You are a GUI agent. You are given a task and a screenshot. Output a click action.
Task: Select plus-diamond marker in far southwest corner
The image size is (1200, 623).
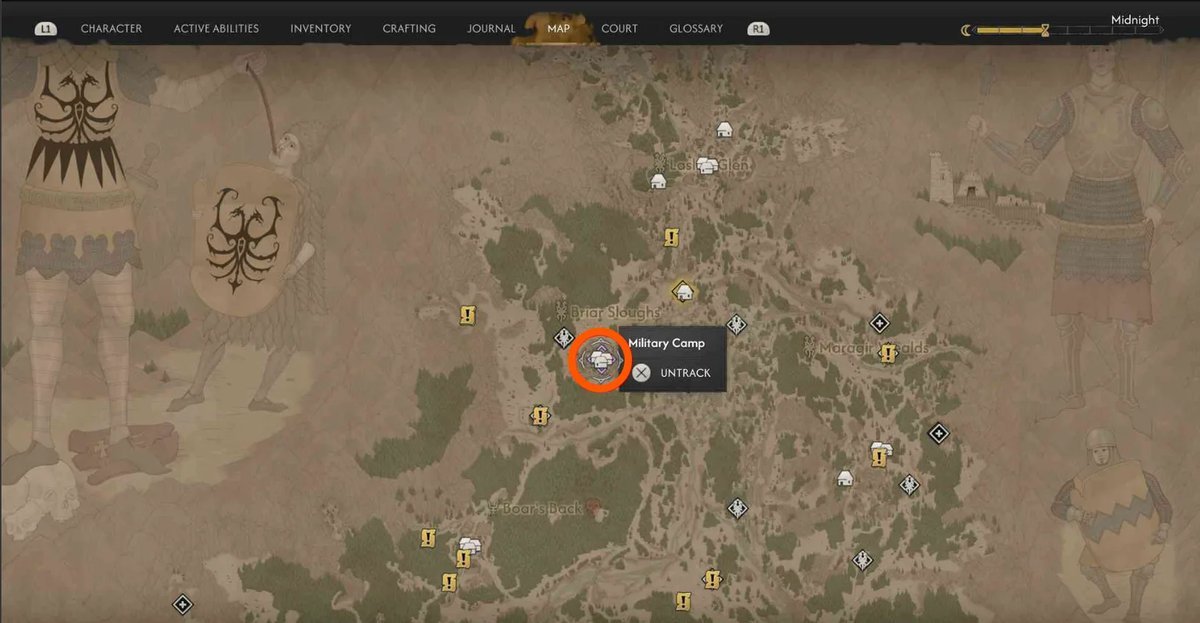182,604
